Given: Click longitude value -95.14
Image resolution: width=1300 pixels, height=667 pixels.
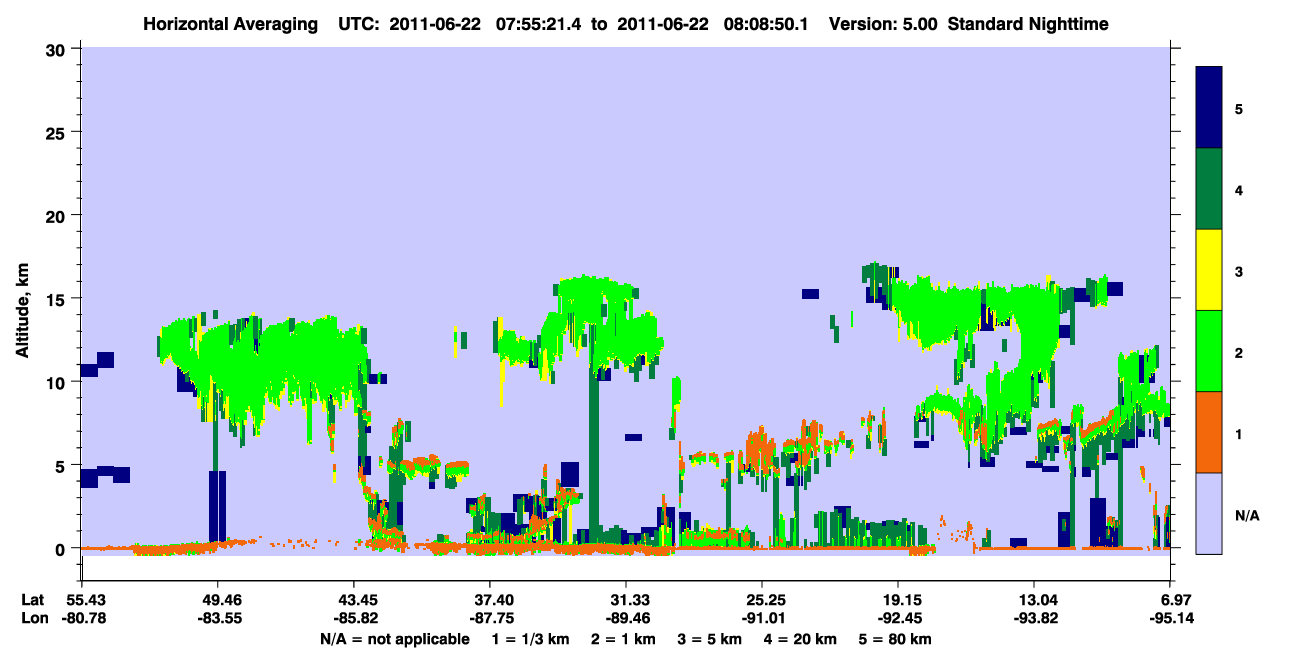Looking at the screenshot, I should (1171, 618).
